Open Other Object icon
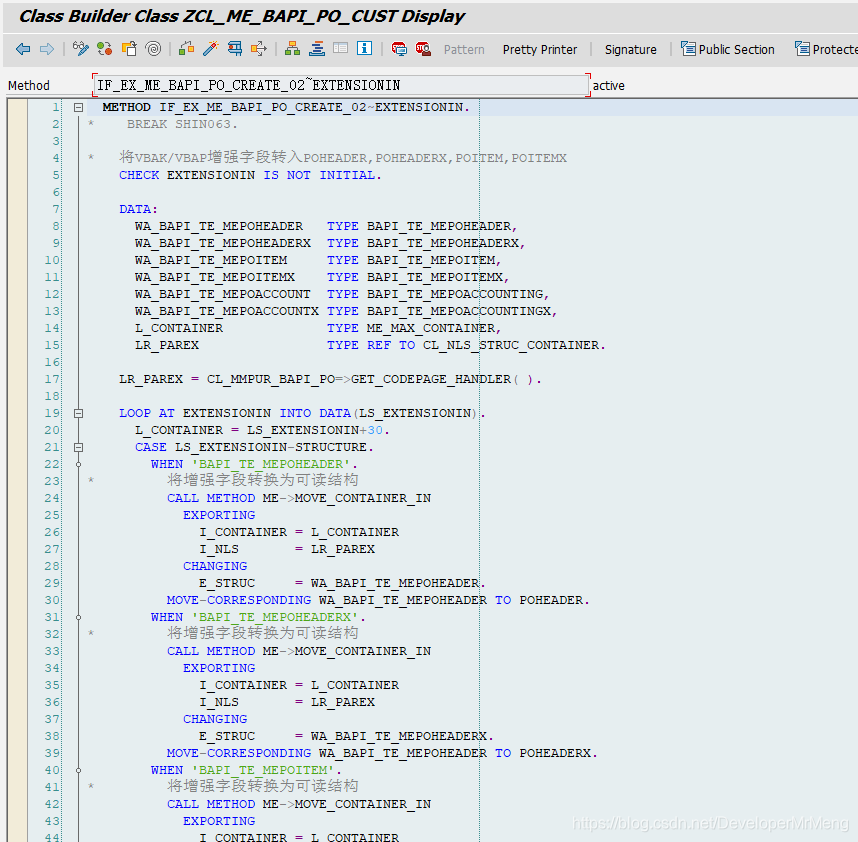The width and height of the screenshot is (858, 842). coord(129,49)
